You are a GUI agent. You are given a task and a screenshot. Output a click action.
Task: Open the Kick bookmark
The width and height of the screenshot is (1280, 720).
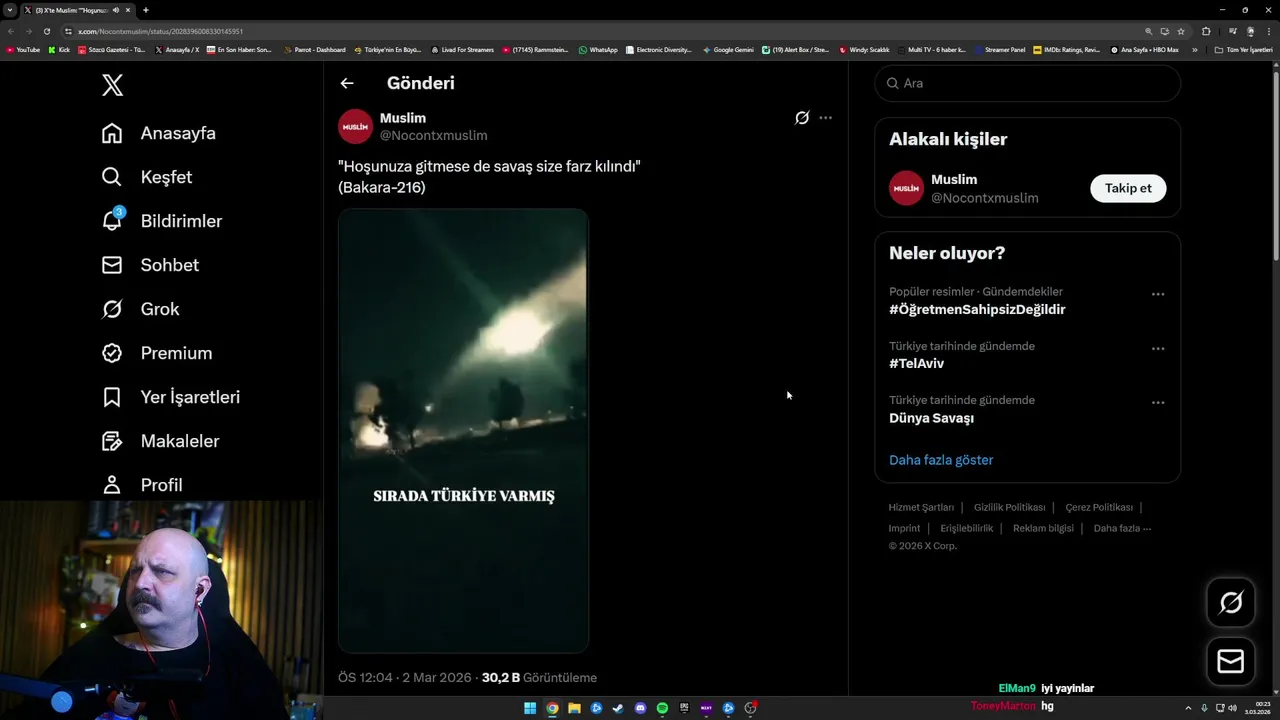click(60, 49)
